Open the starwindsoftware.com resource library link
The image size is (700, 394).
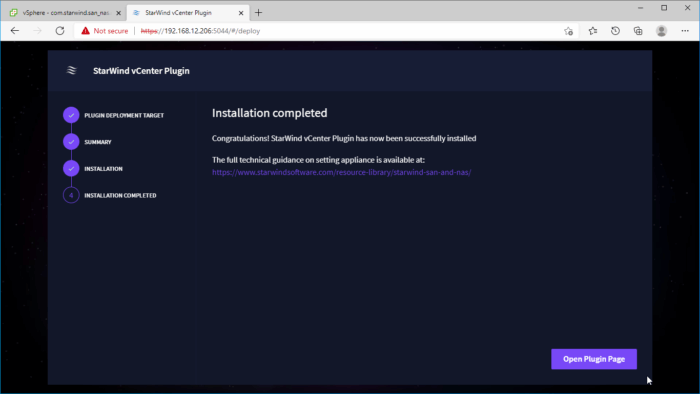point(342,172)
